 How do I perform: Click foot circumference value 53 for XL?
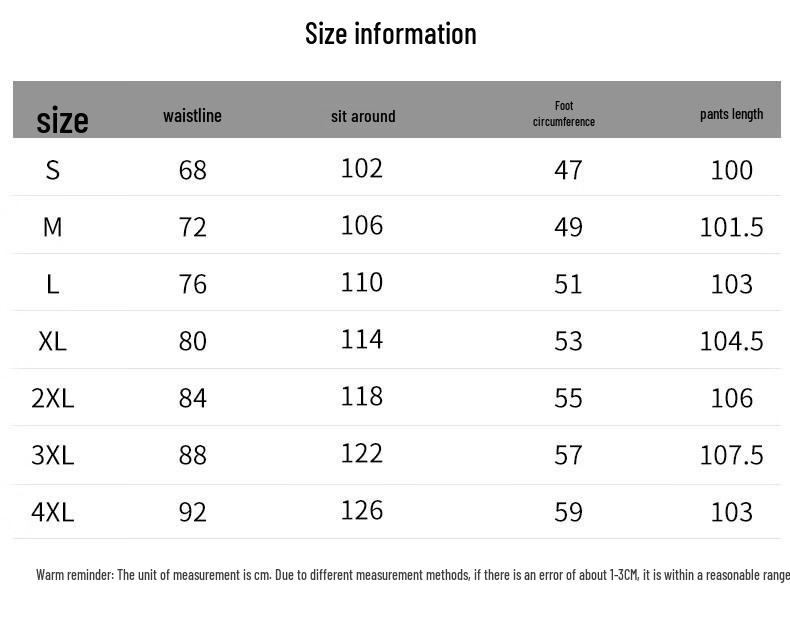pos(568,341)
